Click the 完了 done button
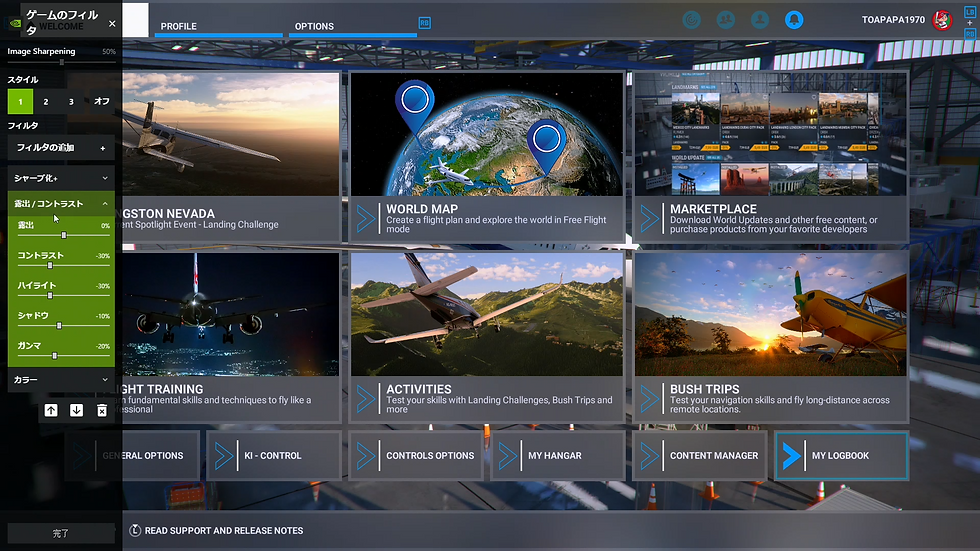This screenshot has width=980, height=551. pos(61,533)
